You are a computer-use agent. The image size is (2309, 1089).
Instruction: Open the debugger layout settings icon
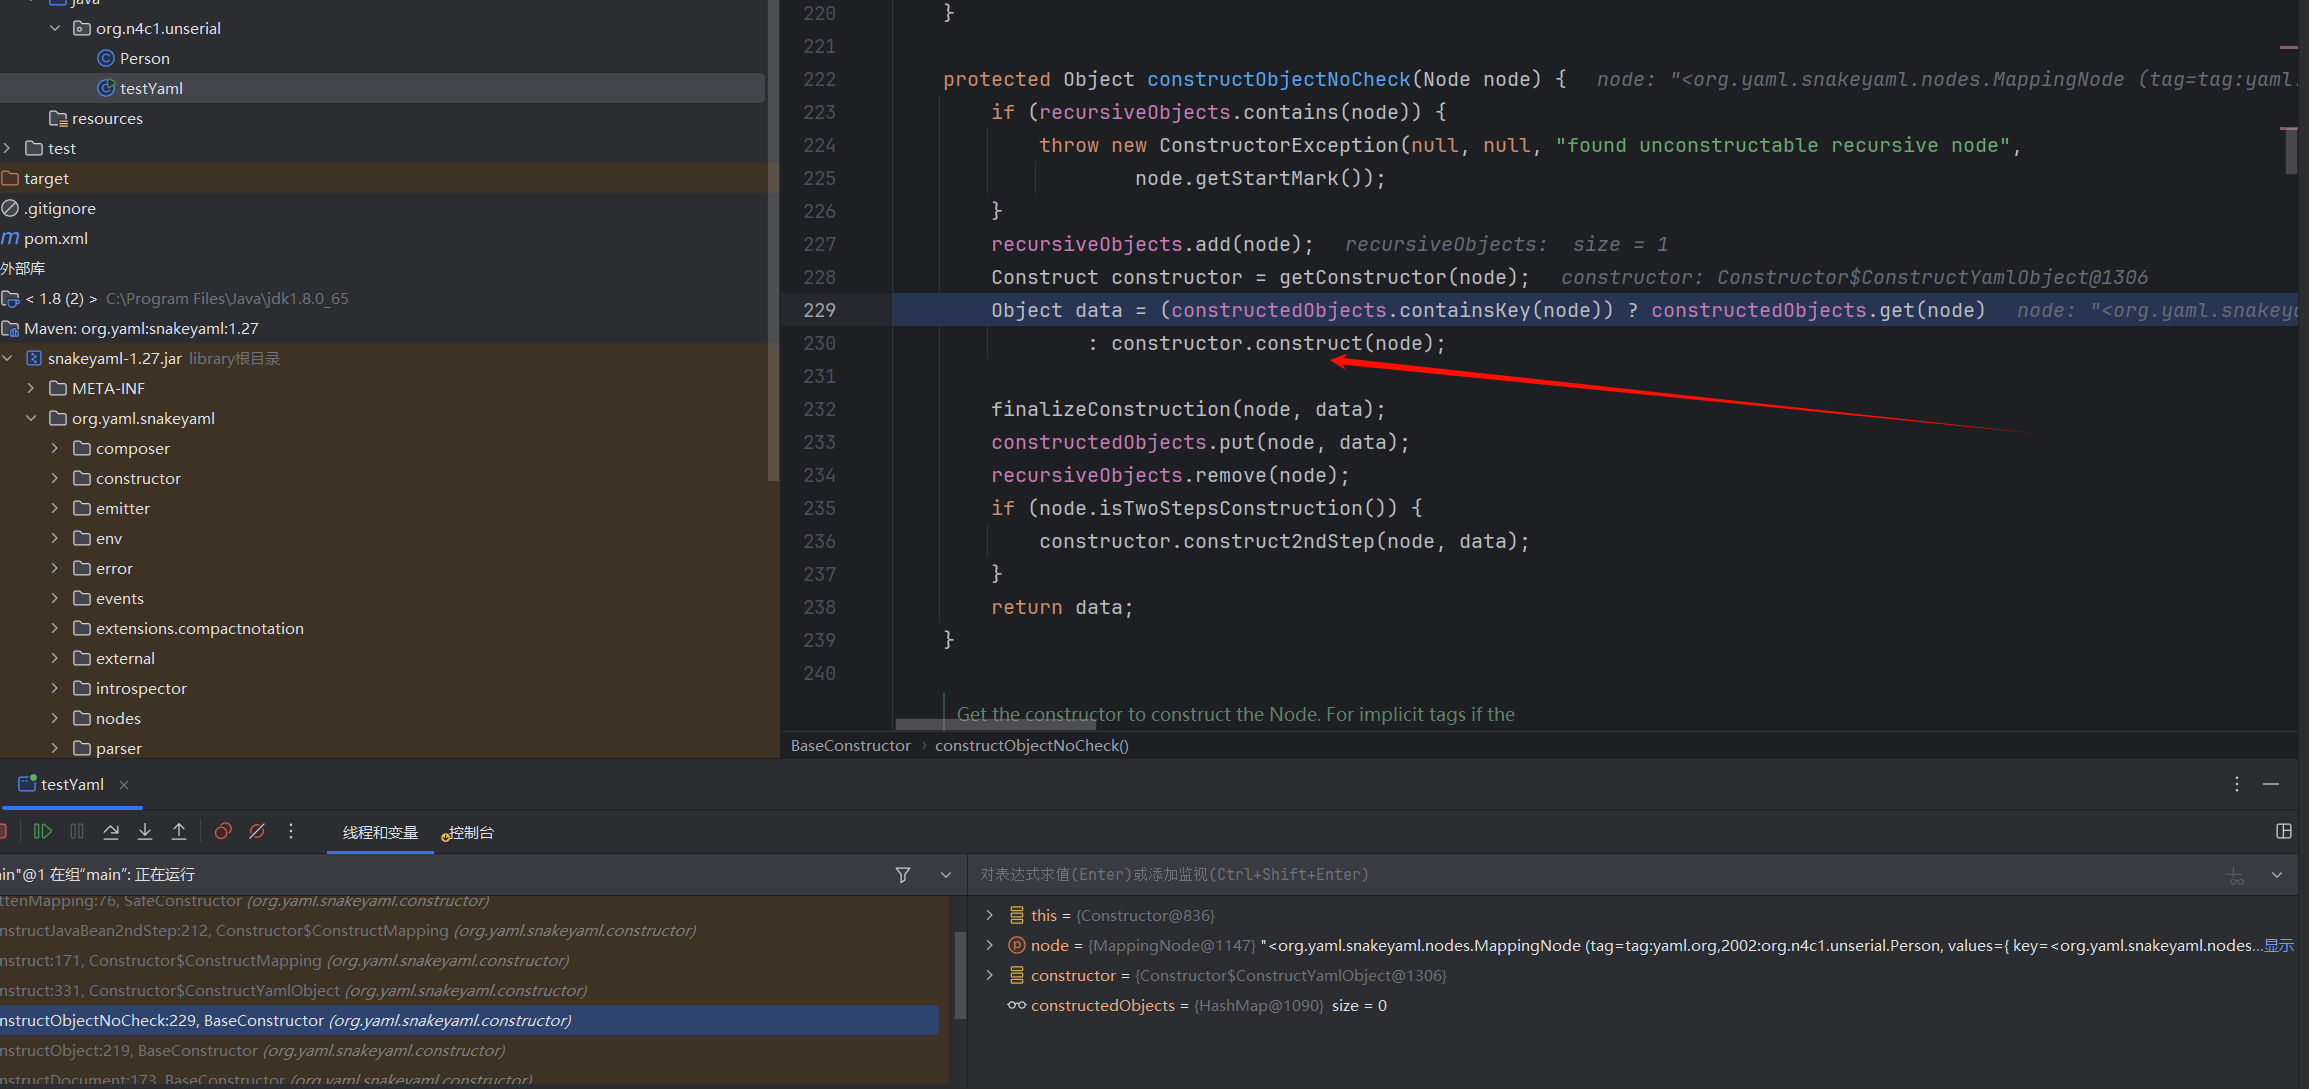point(2284,831)
